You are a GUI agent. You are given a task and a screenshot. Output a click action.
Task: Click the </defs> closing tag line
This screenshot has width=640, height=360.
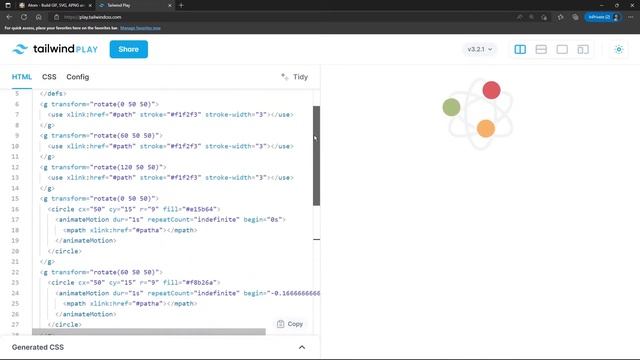pyautogui.click(x=53, y=93)
